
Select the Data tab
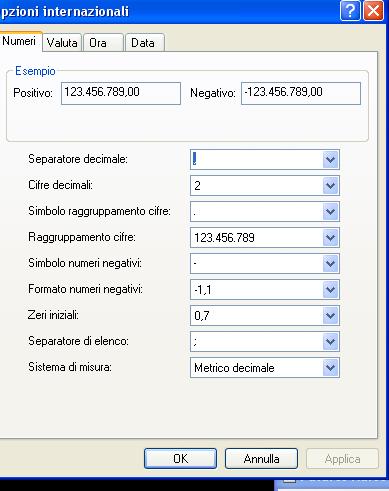click(x=144, y=43)
